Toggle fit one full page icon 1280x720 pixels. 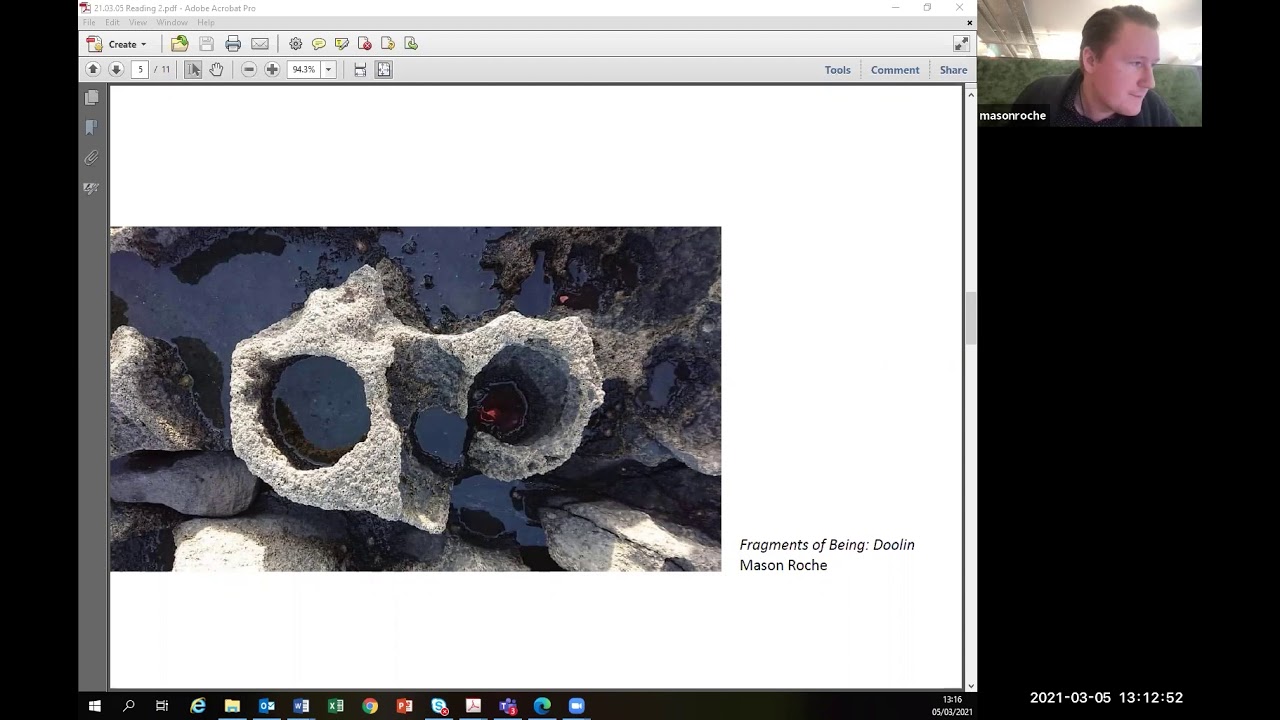[x=384, y=69]
